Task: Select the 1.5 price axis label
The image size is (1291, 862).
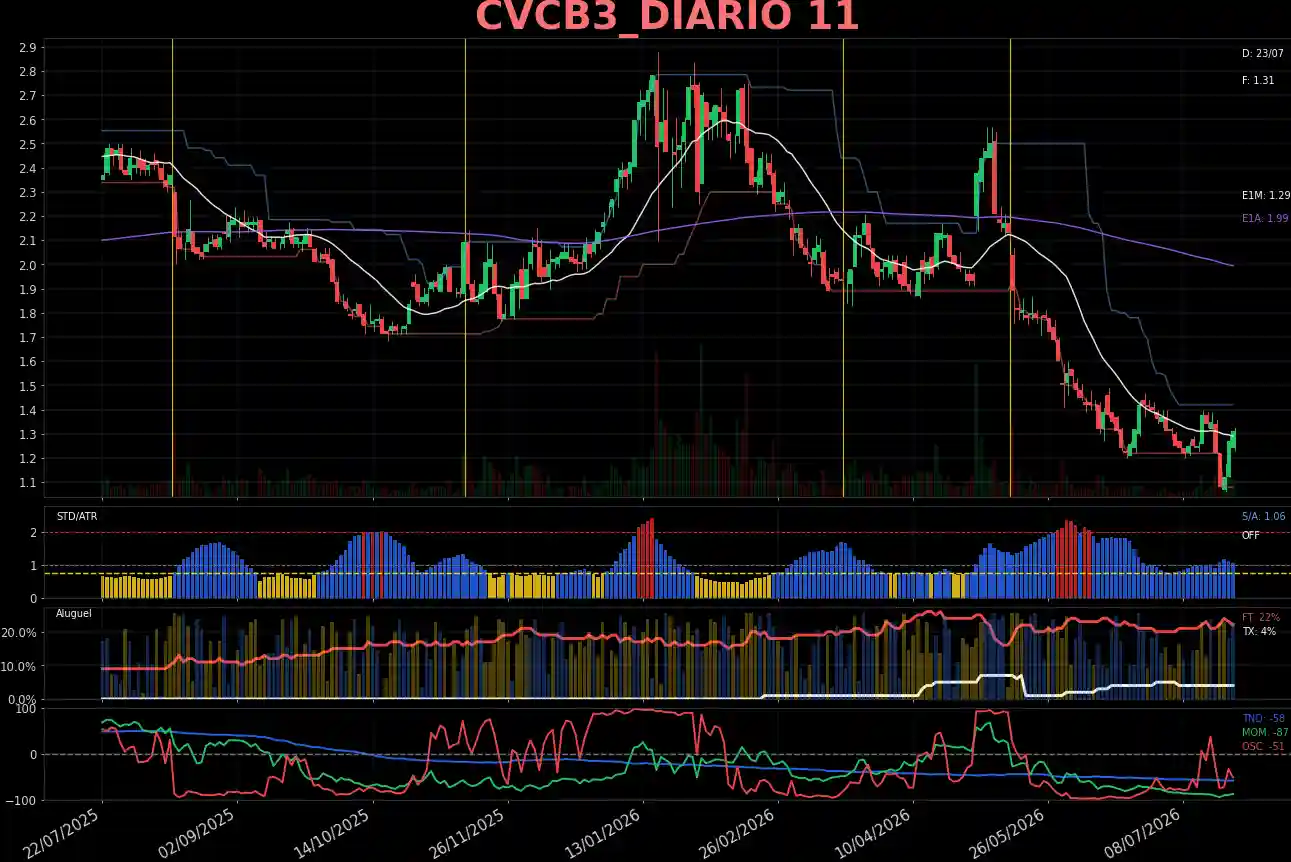Action: 28,386
